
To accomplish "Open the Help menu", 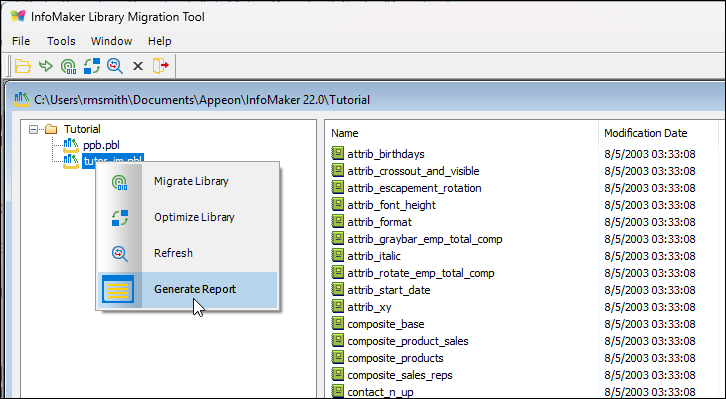I will 160,41.
